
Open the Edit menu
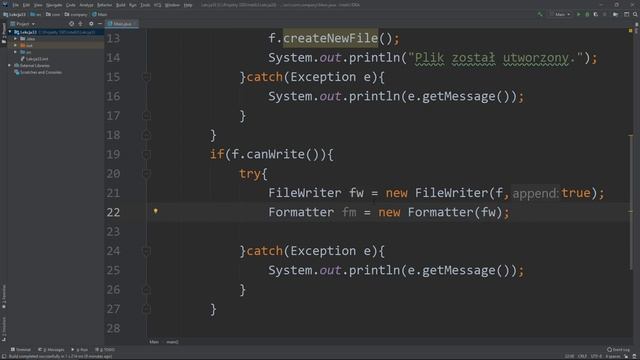coord(26,5)
